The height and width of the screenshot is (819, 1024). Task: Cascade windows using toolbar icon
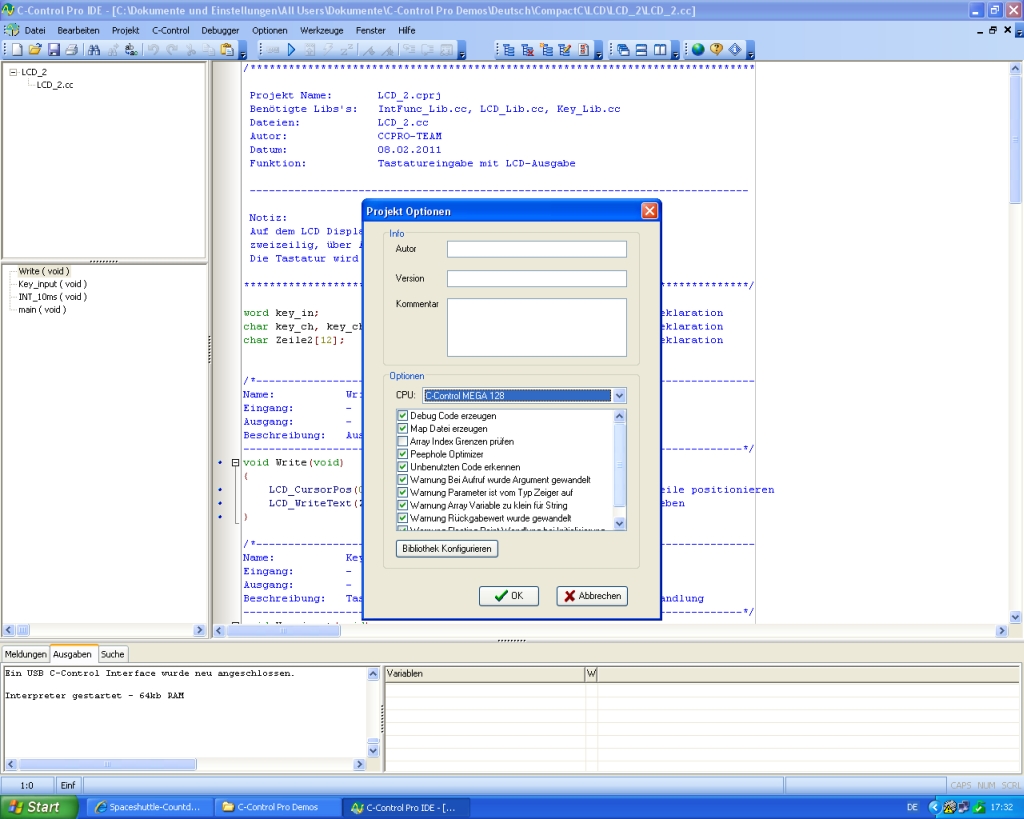(623, 50)
